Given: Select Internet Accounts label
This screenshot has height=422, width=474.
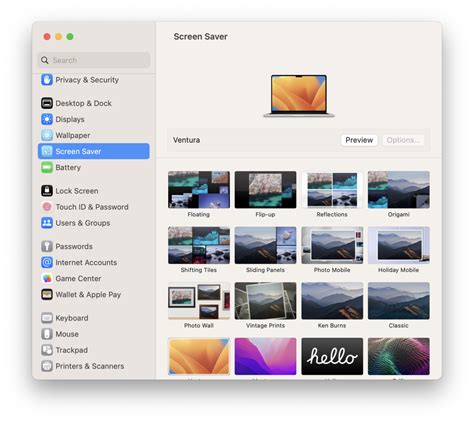Looking at the screenshot, I should (x=86, y=262).
